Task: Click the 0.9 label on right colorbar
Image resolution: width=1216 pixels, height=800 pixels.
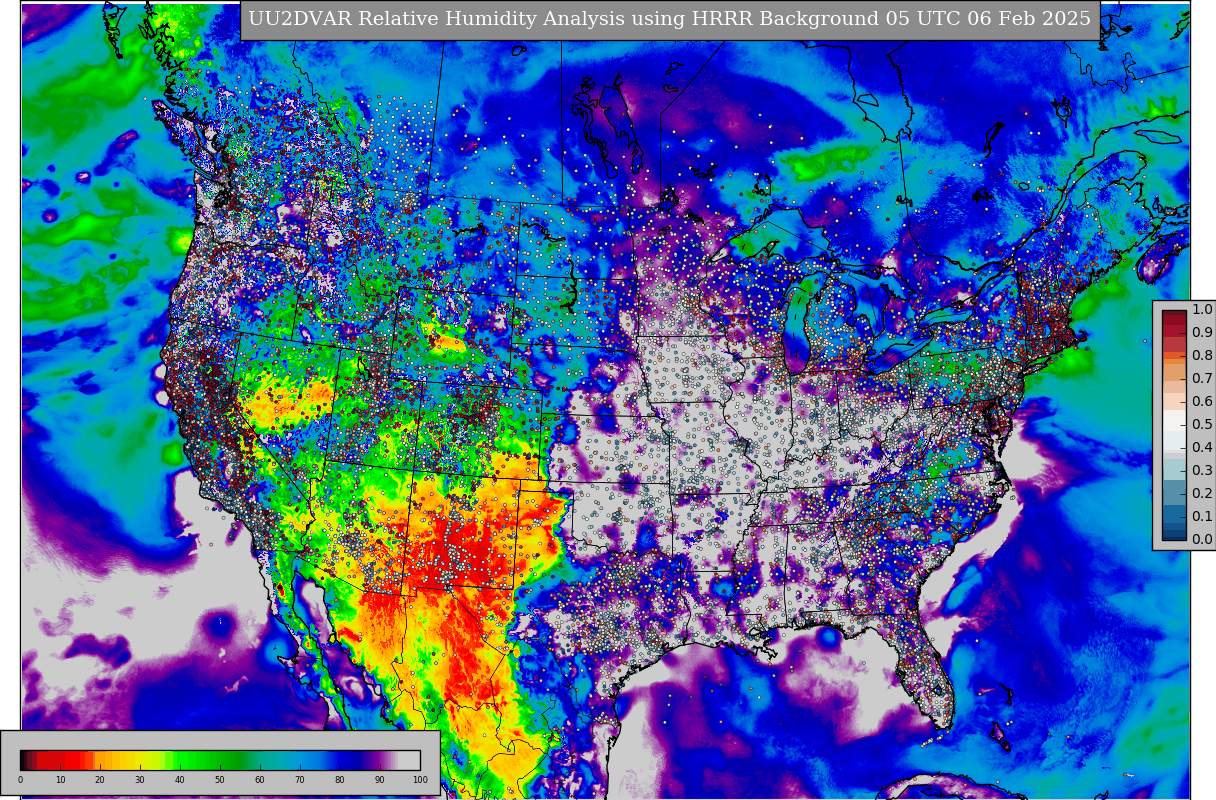Action: [1202, 332]
